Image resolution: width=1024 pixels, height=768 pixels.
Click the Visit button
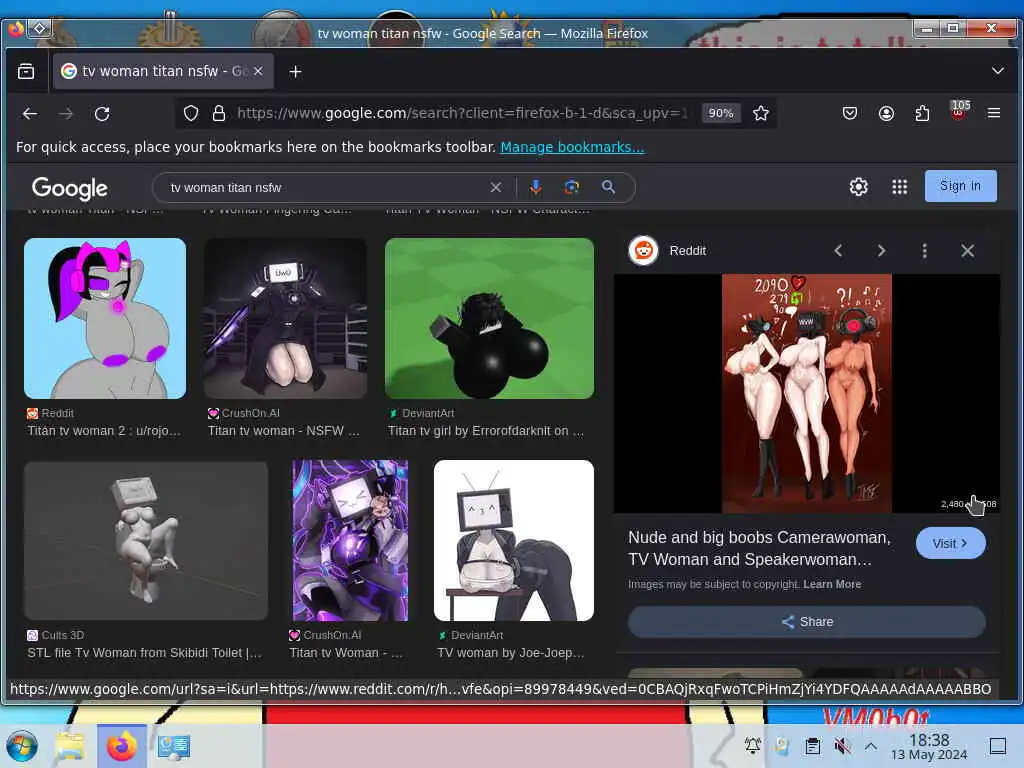[950, 543]
